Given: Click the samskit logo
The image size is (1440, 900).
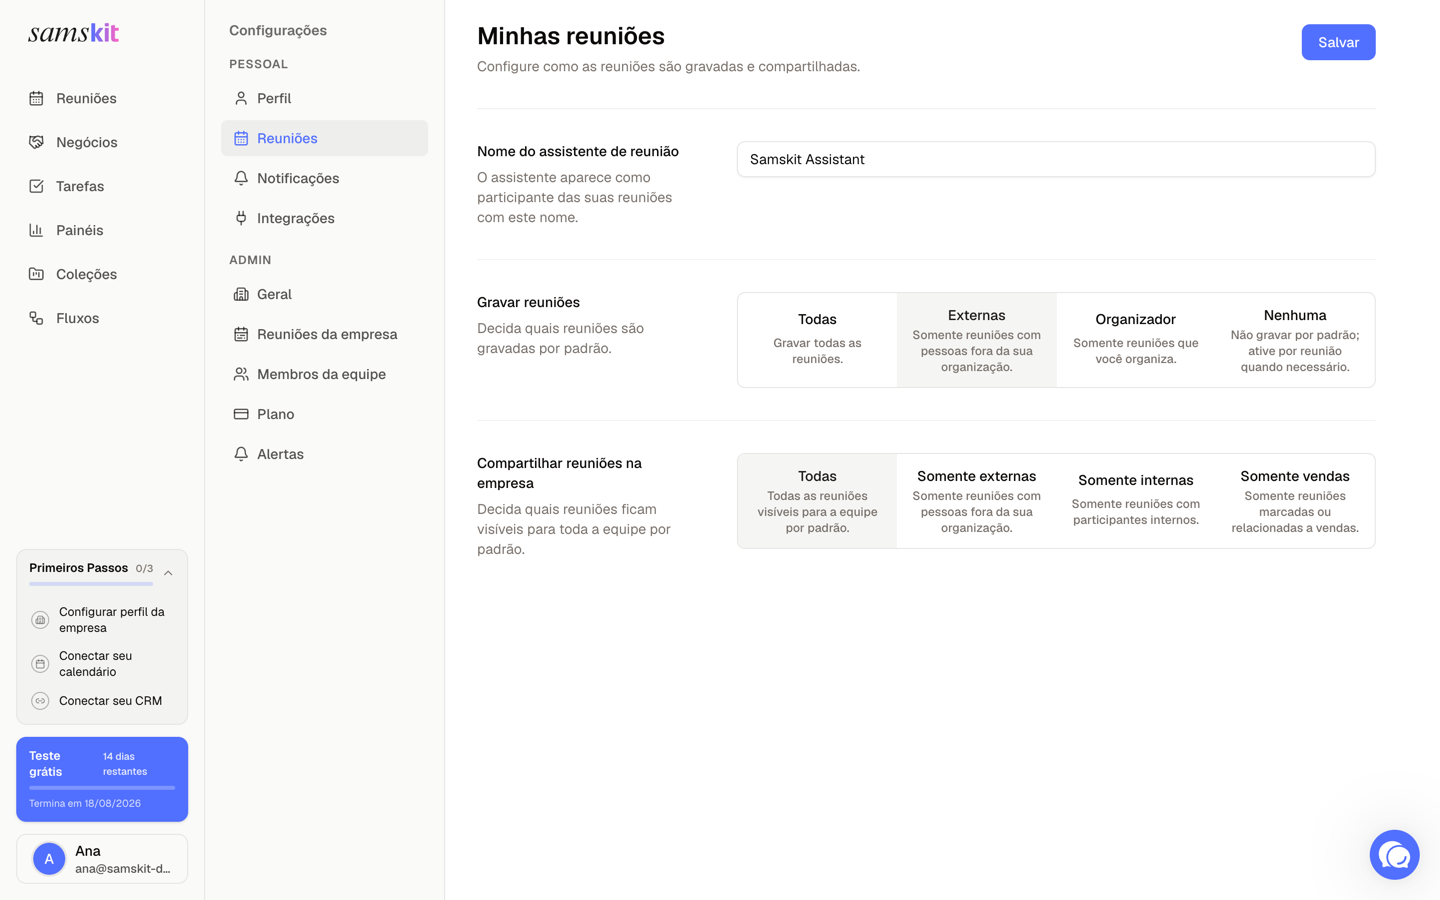Looking at the screenshot, I should click(74, 33).
